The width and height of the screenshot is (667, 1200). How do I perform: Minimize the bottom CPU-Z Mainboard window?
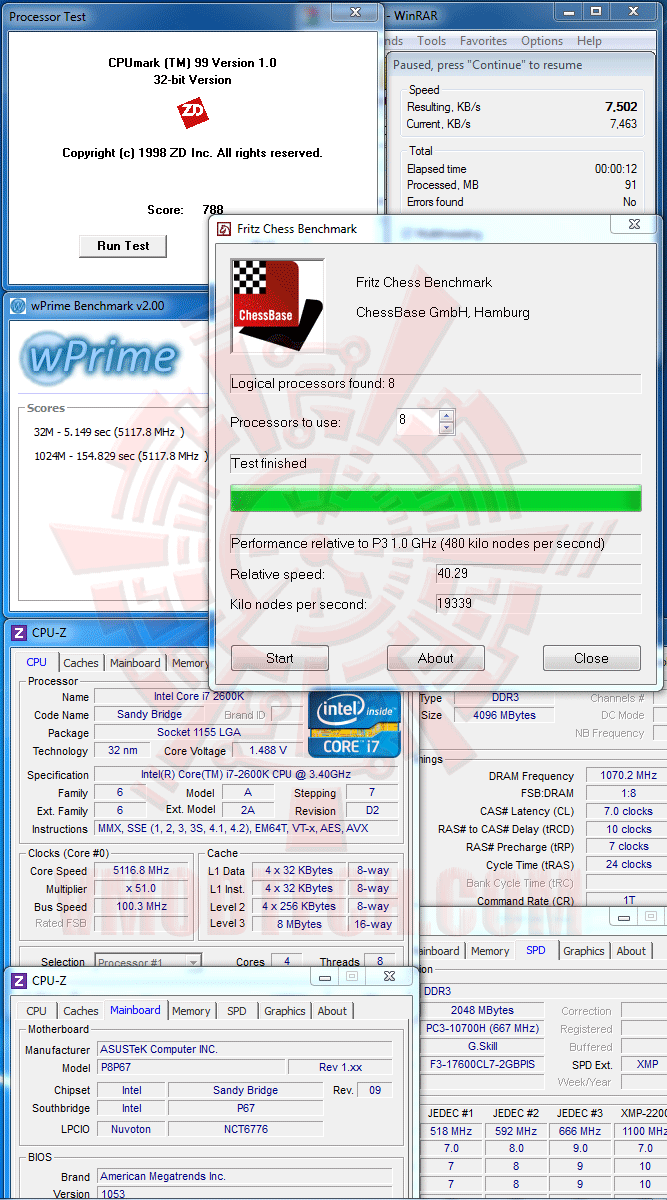pos(324,976)
